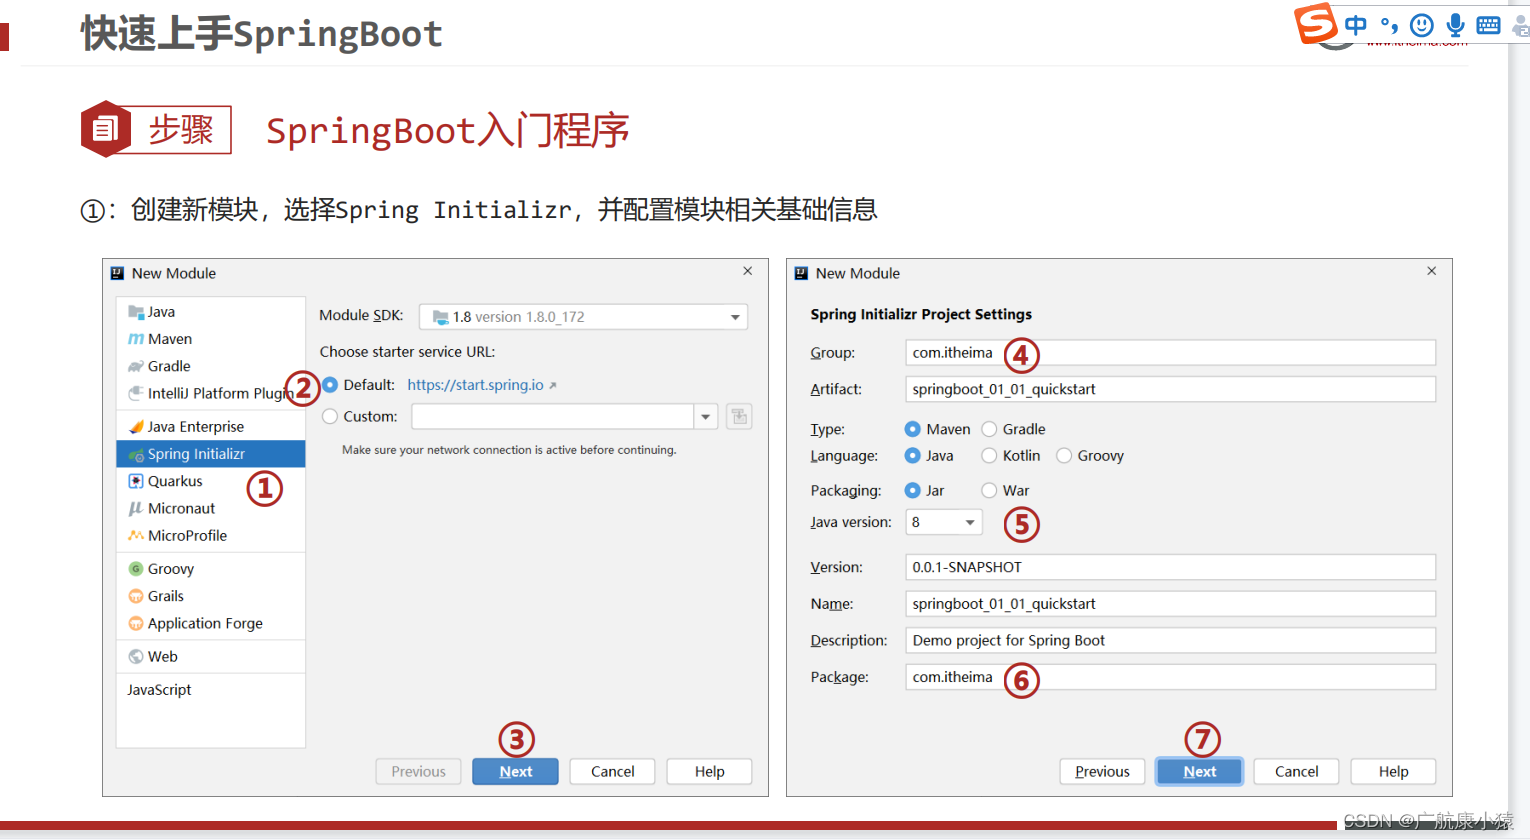
Task: Choose Kotlin as the project language
Action: pyautogui.click(x=991, y=455)
